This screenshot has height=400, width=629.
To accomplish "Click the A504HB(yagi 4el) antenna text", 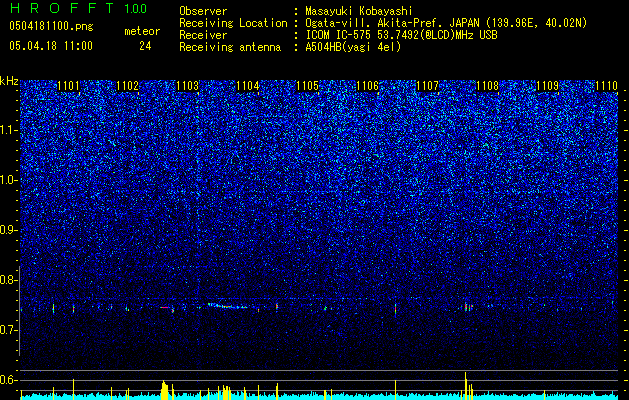I will pyautogui.click(x=353, y=47).
